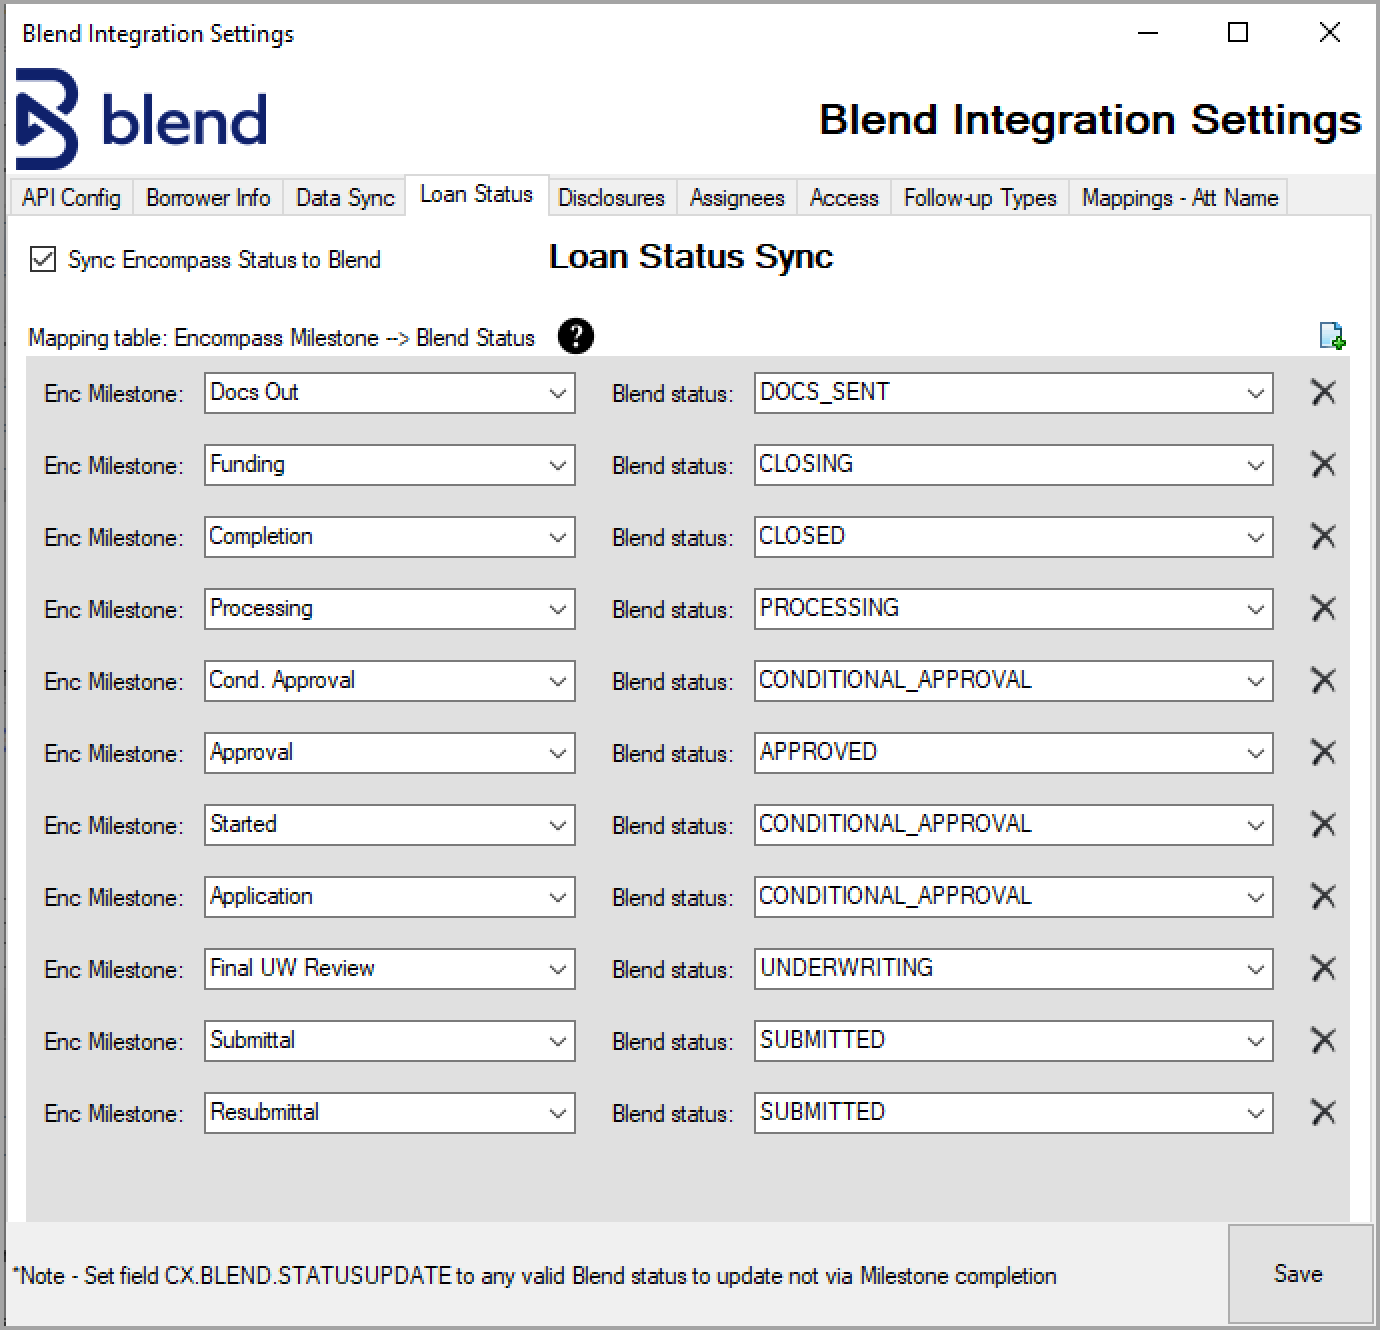Open the Disclosures tab

pyautogui.click(x=611, y=198)
